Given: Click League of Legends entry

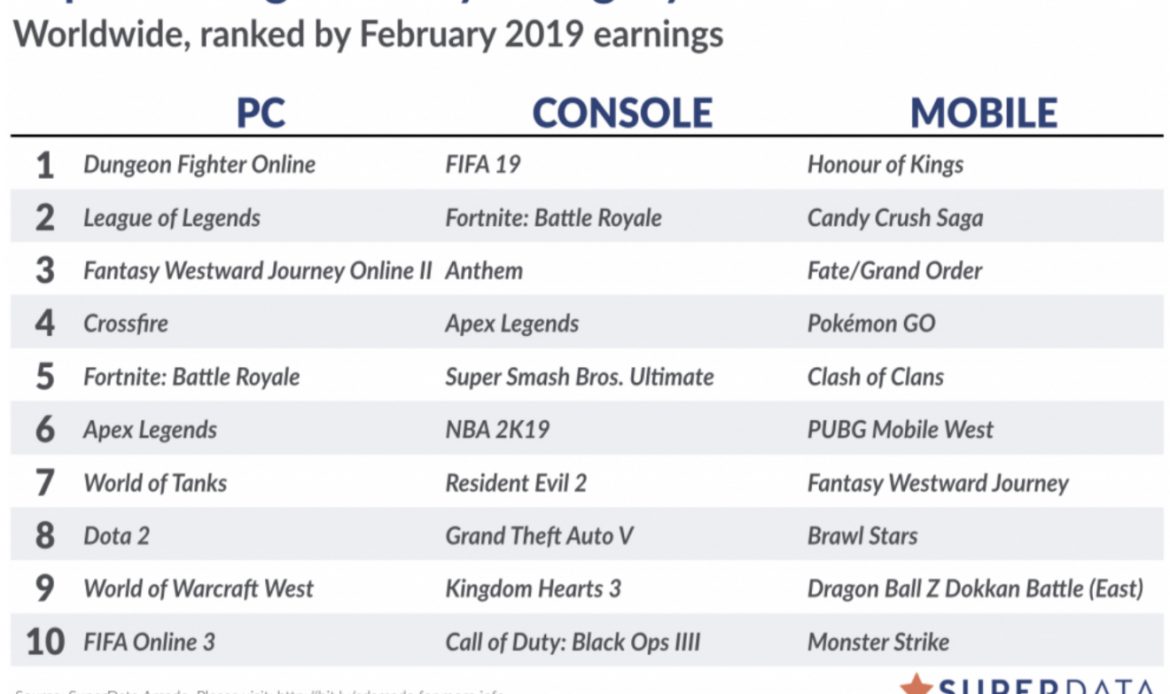Looking at the screenshot, I should point(172,218).
